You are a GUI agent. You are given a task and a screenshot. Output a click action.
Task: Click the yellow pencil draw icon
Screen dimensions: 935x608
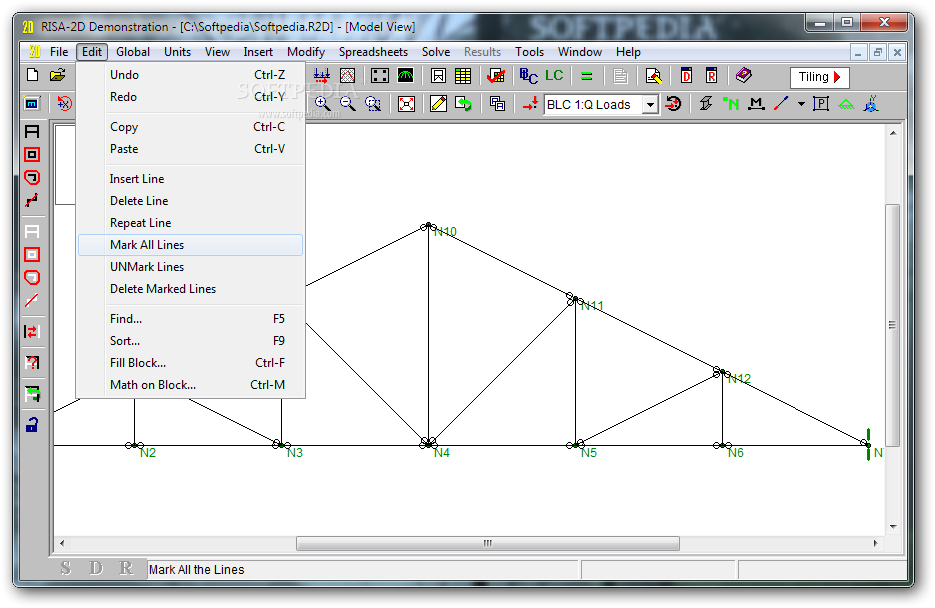tap(438, 104)
